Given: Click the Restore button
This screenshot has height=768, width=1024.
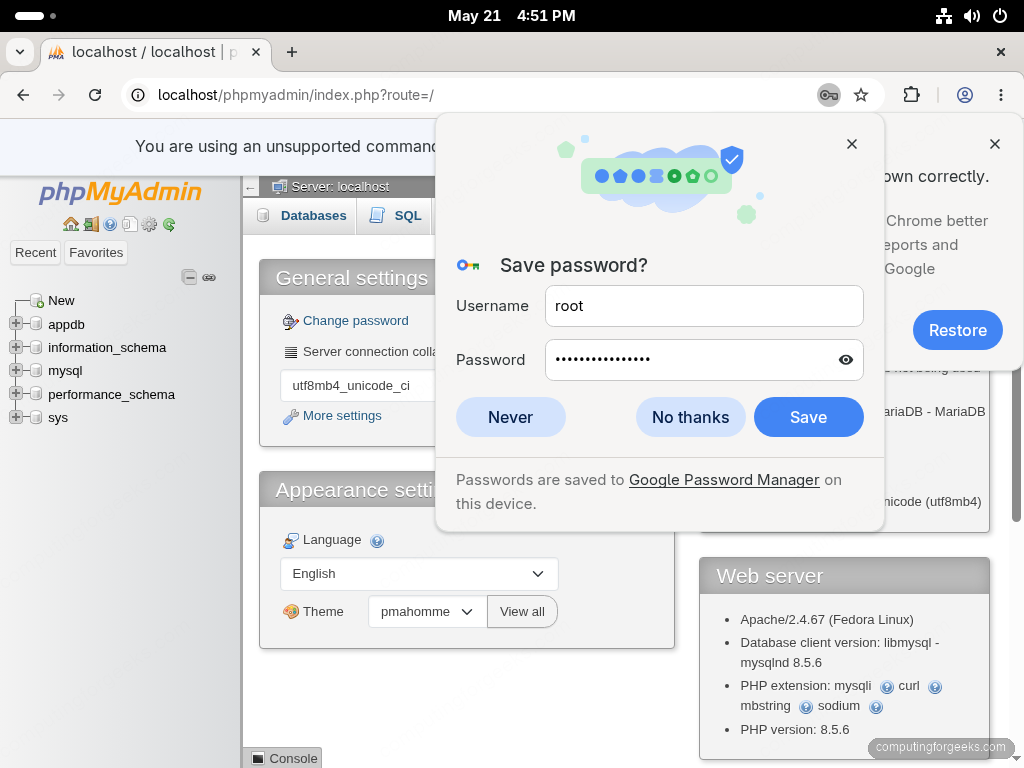Looking at the screenshot, I should (x=957, y=330).
